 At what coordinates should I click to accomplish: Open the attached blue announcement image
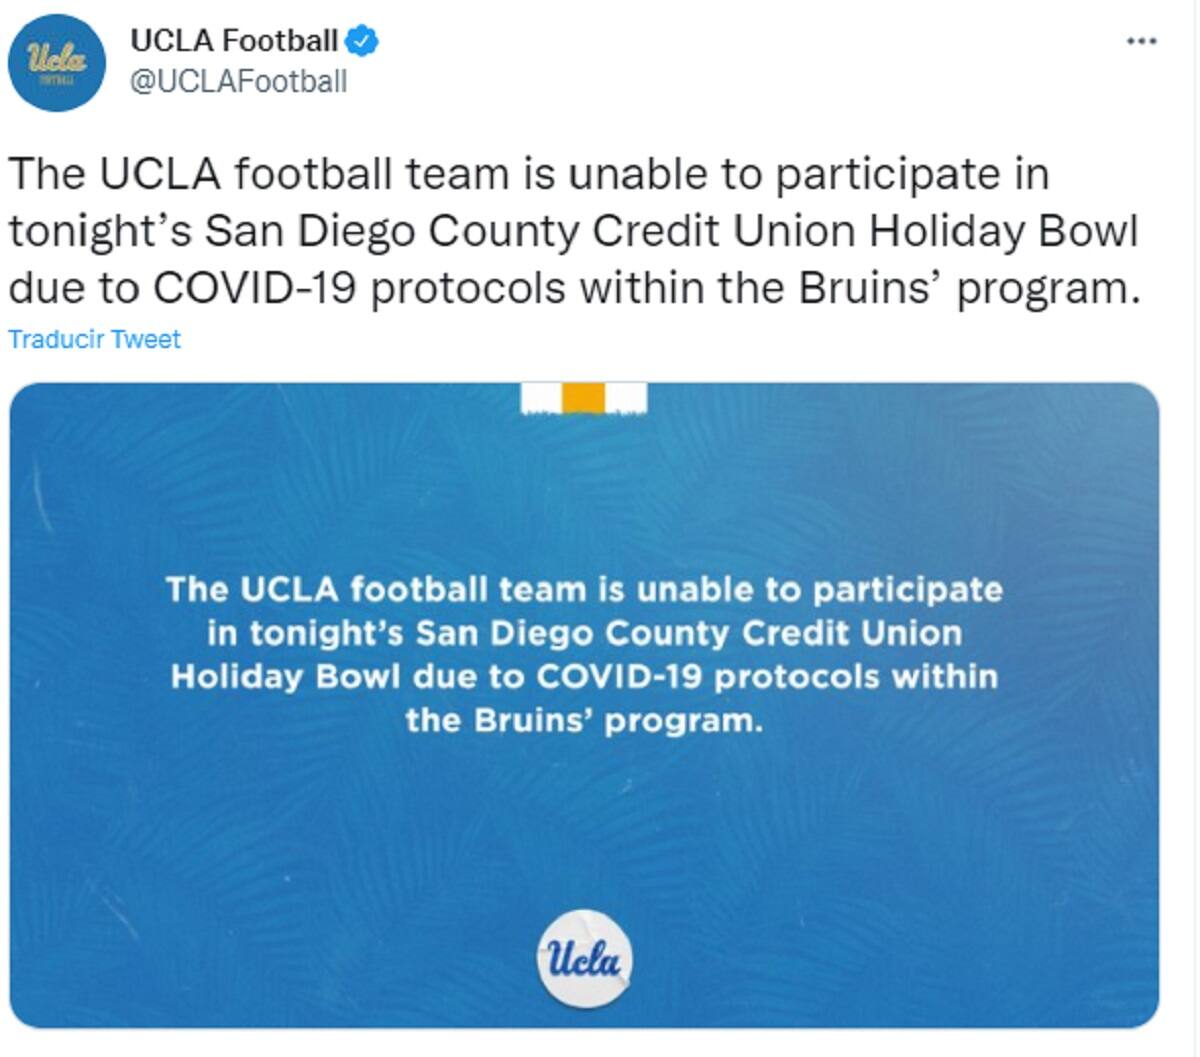pos(584,705)
